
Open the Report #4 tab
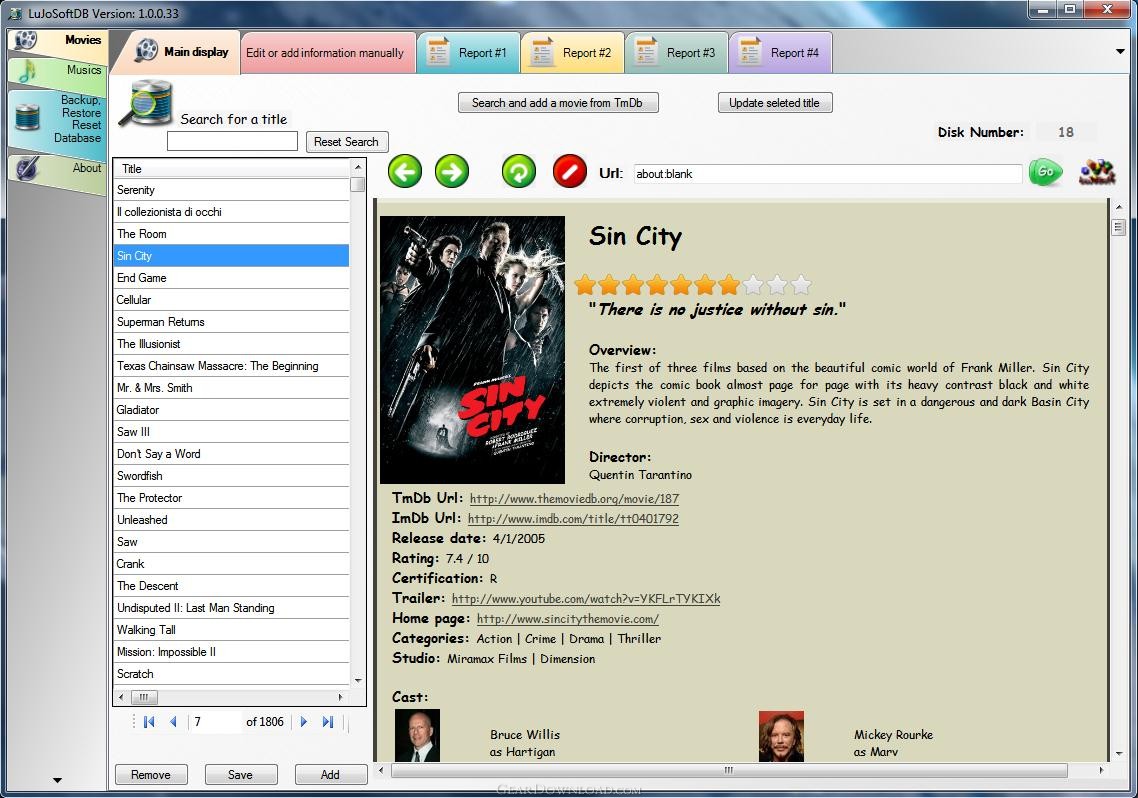point(780,52)
